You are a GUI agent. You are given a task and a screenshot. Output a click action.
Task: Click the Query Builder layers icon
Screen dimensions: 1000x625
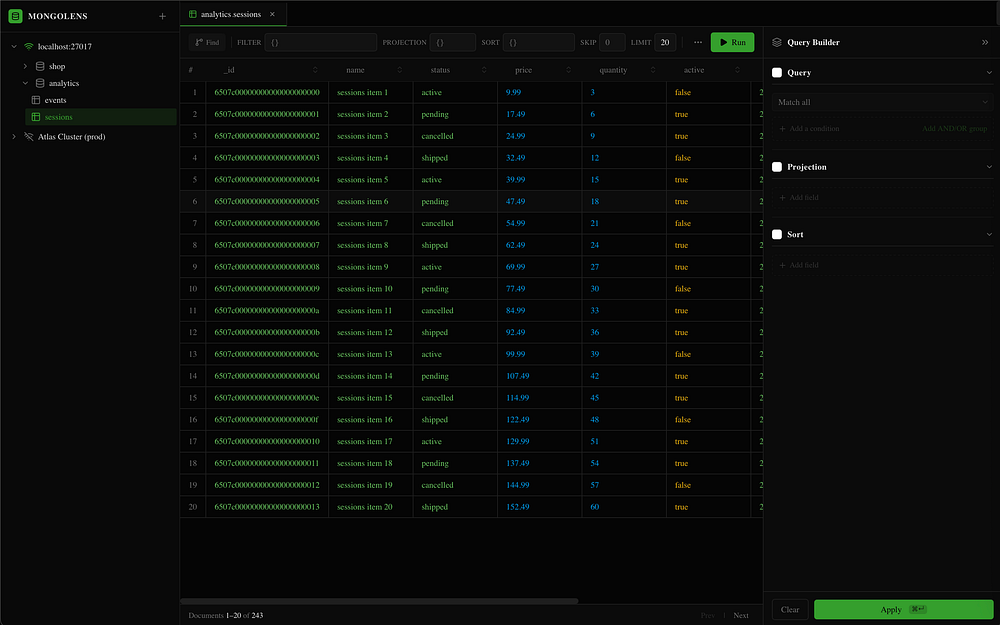tap(777, 43)
